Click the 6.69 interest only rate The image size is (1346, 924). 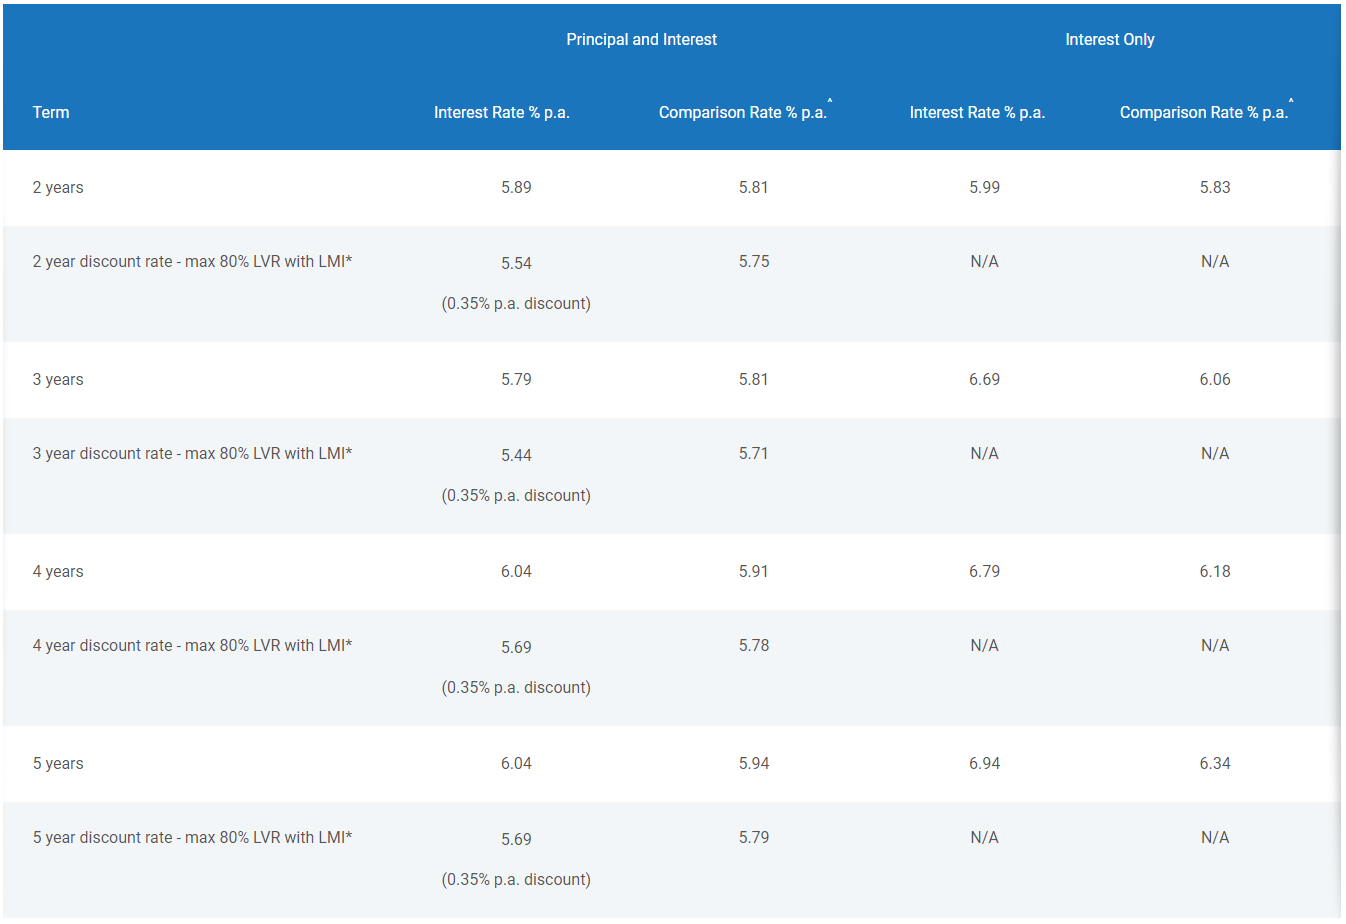click(984, 380)
